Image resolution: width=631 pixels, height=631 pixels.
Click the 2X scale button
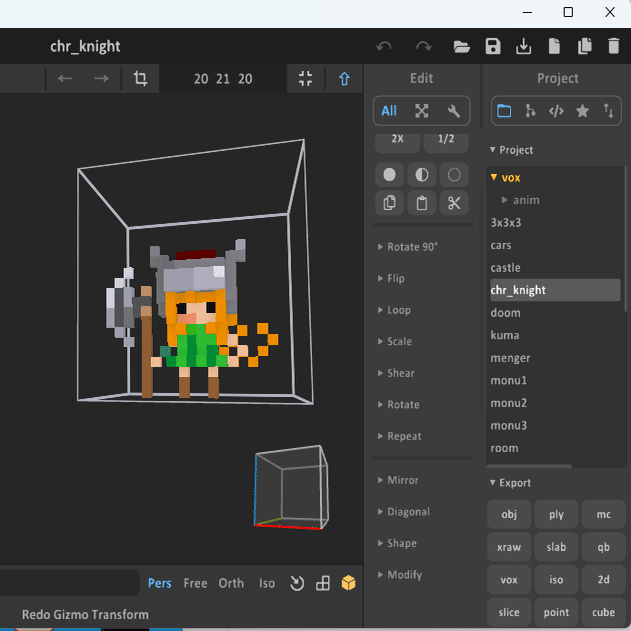point(397,140)
